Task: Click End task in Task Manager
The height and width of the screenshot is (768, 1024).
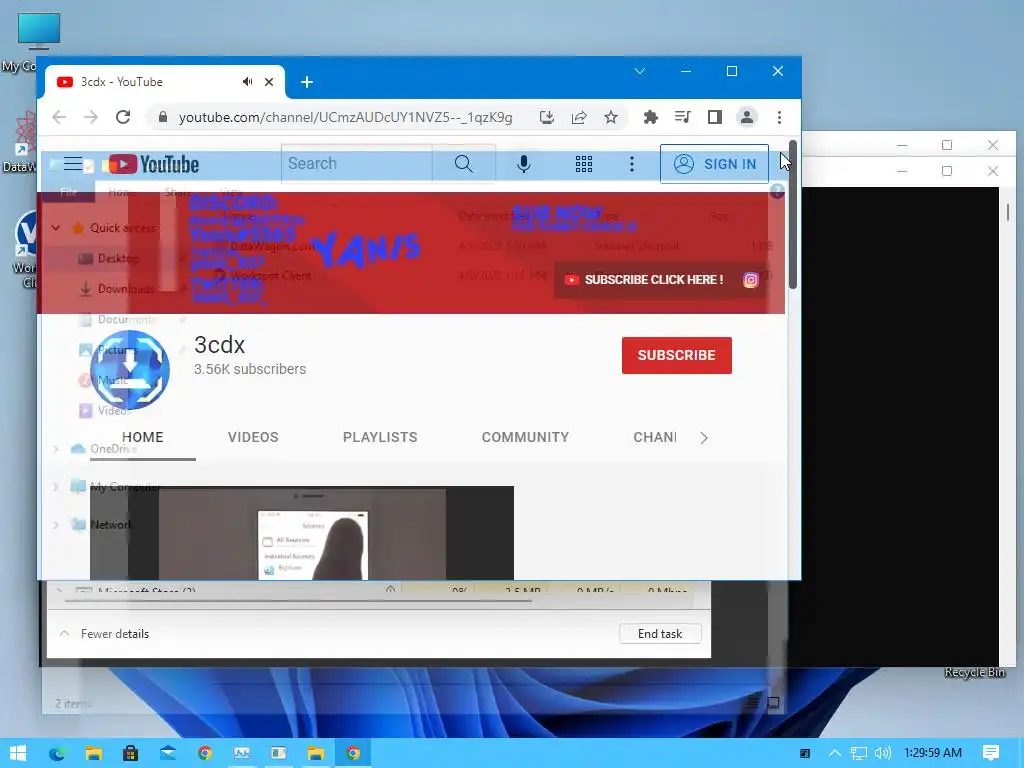Action: (660, 633)
